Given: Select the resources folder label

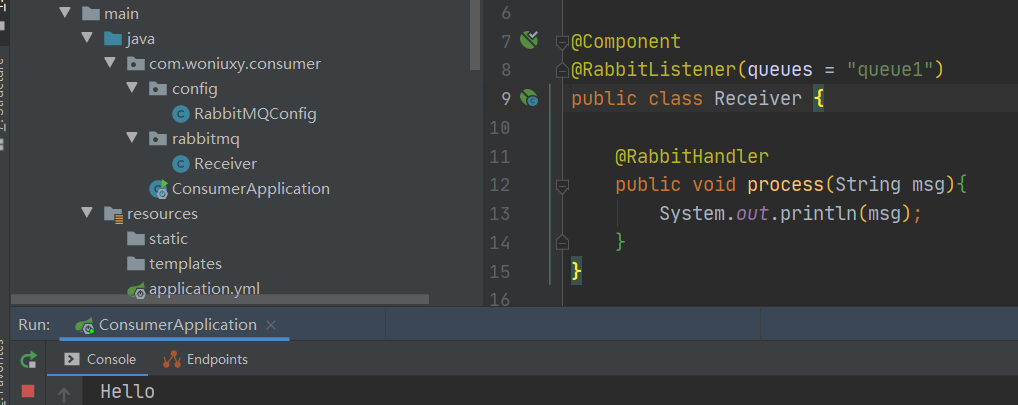Looking at the screenshot, I should pos(162,214).
